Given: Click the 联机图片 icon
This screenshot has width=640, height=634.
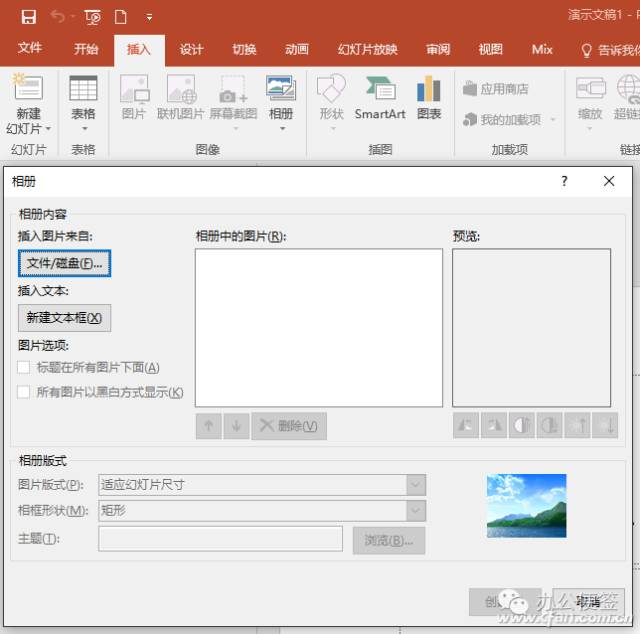Looking at the screenshot, I should click(181, 89).
